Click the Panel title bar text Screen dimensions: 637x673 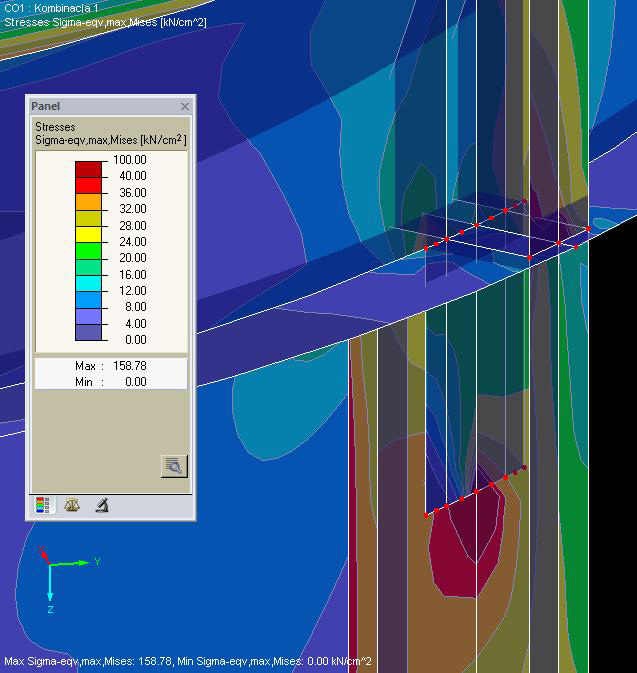pos(46,106)
